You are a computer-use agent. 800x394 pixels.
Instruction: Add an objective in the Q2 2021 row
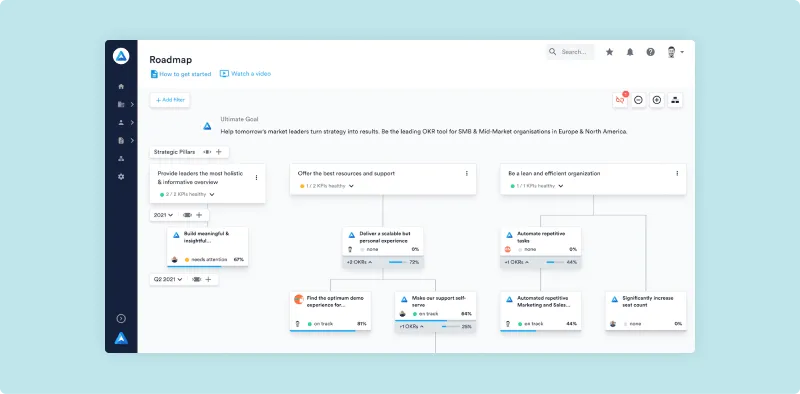click(x=208, y=280)
